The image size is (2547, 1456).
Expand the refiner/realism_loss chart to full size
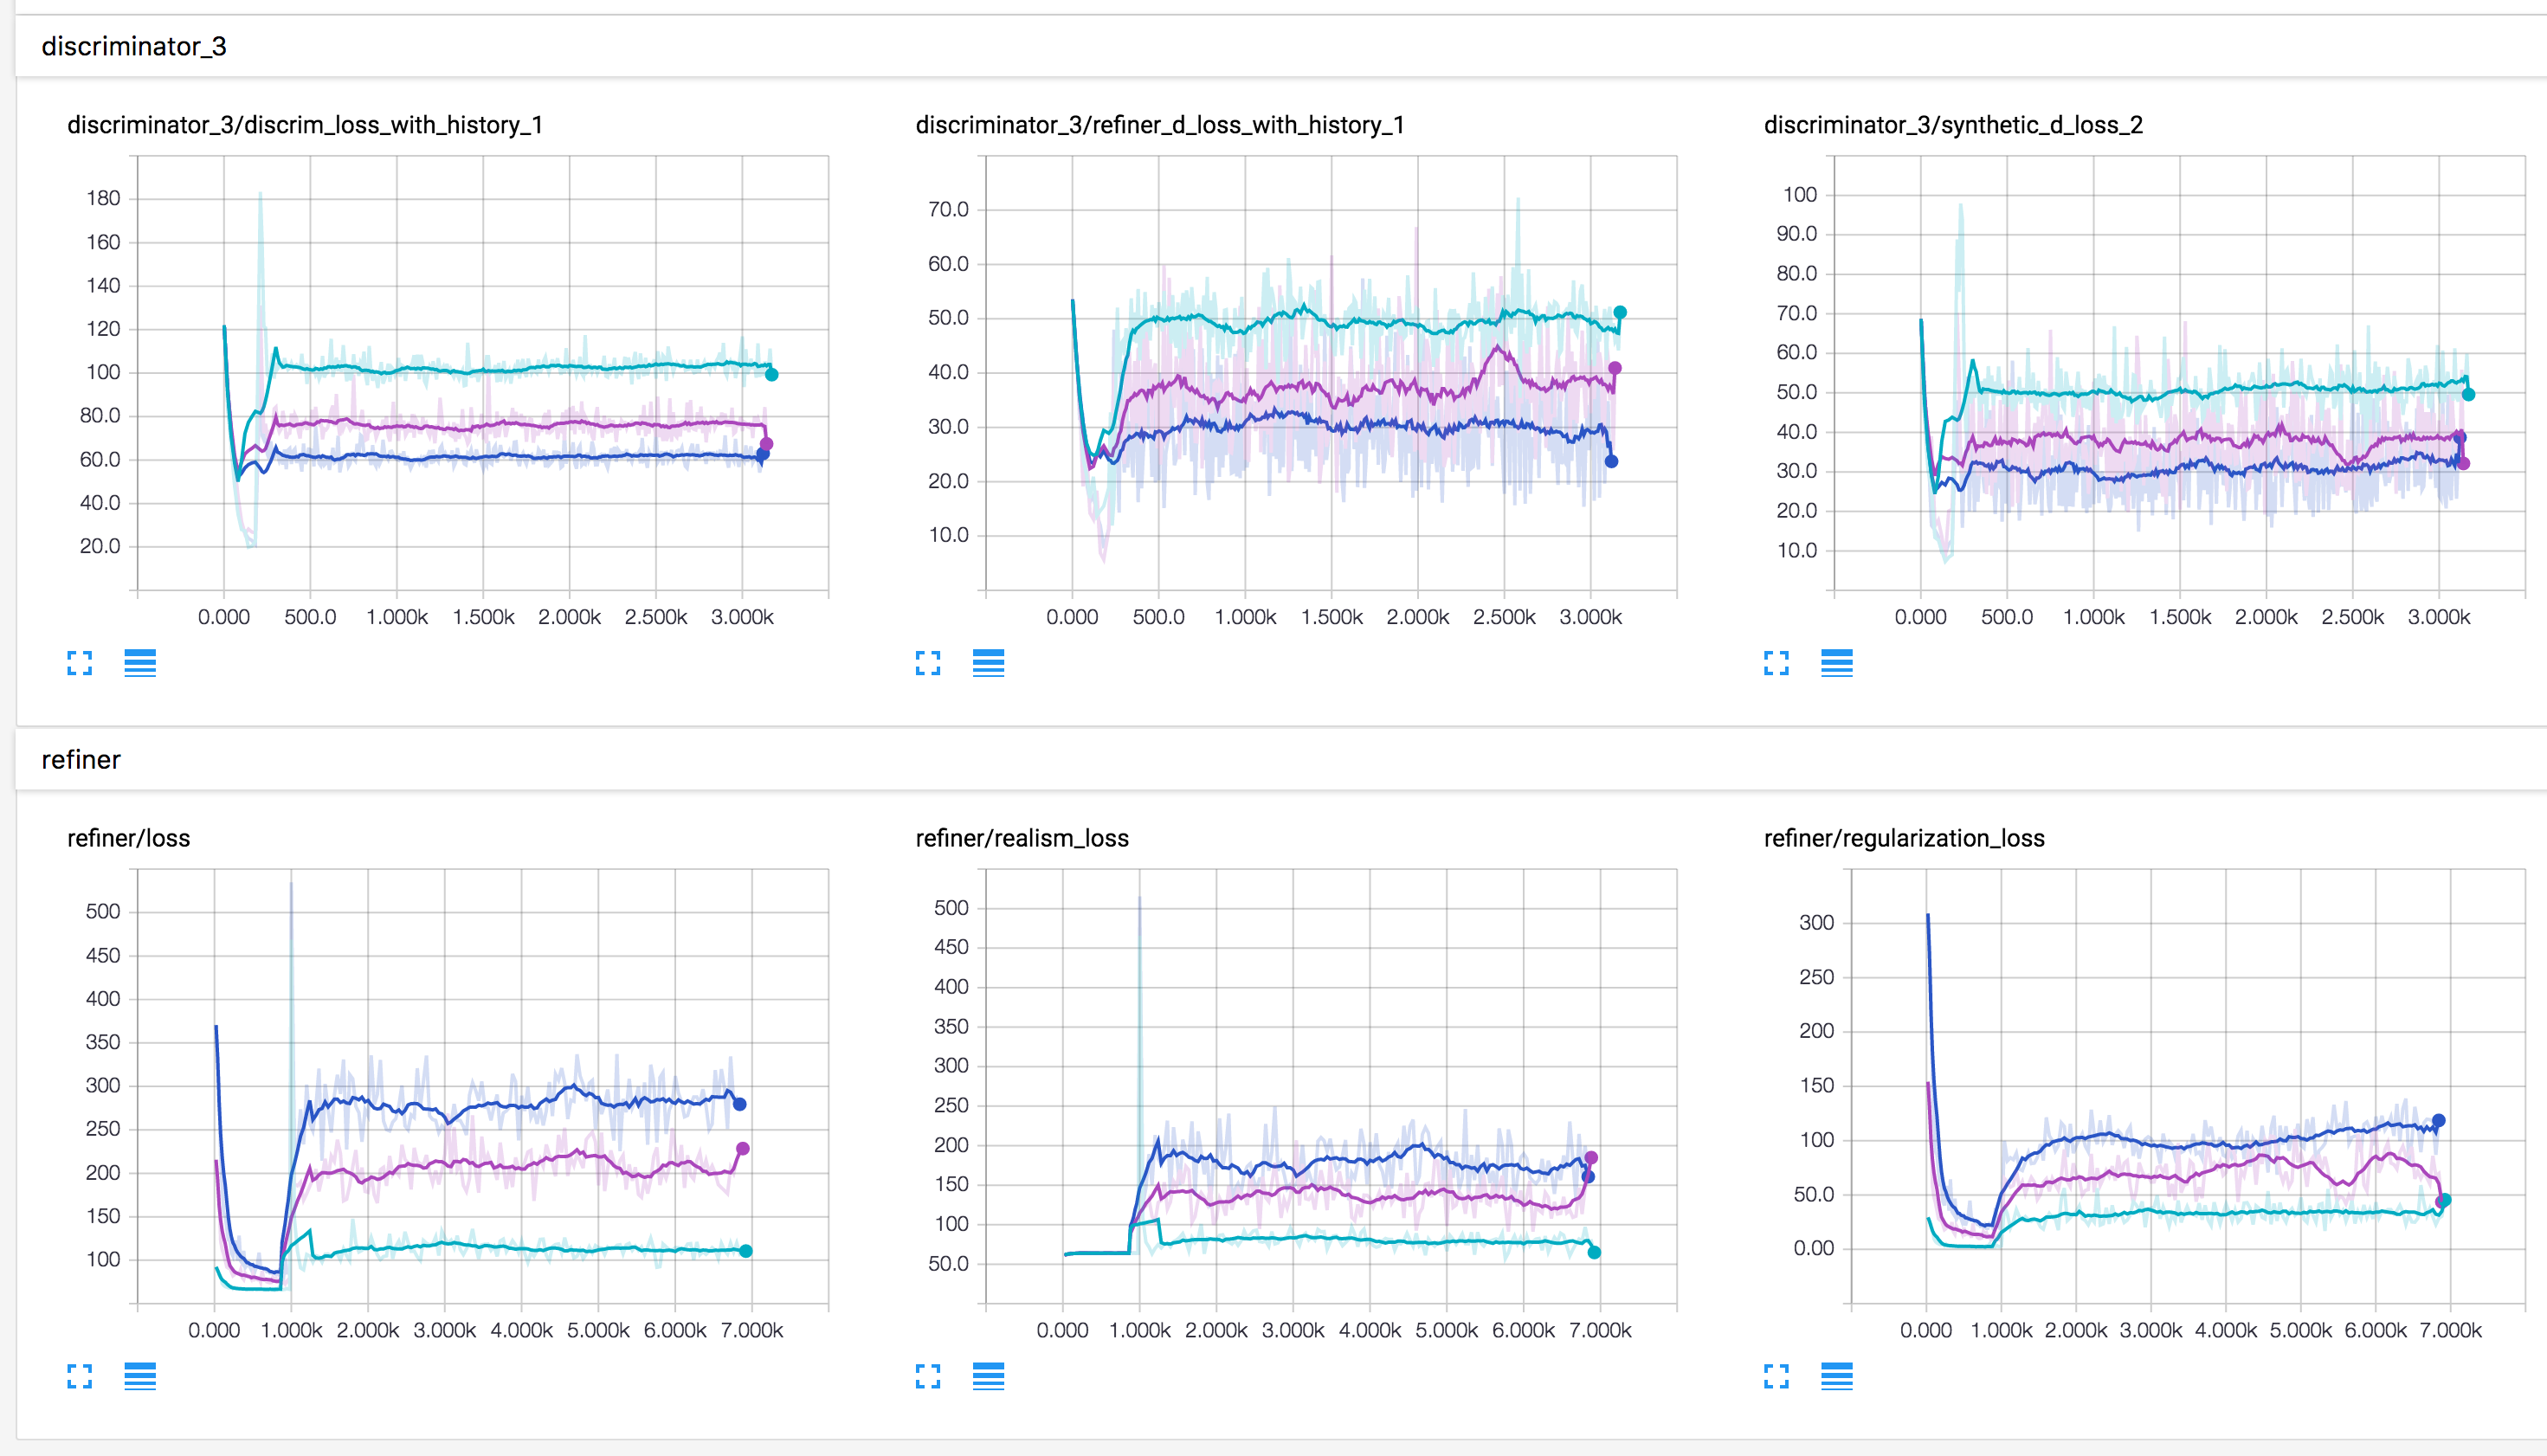[928, 1376]
